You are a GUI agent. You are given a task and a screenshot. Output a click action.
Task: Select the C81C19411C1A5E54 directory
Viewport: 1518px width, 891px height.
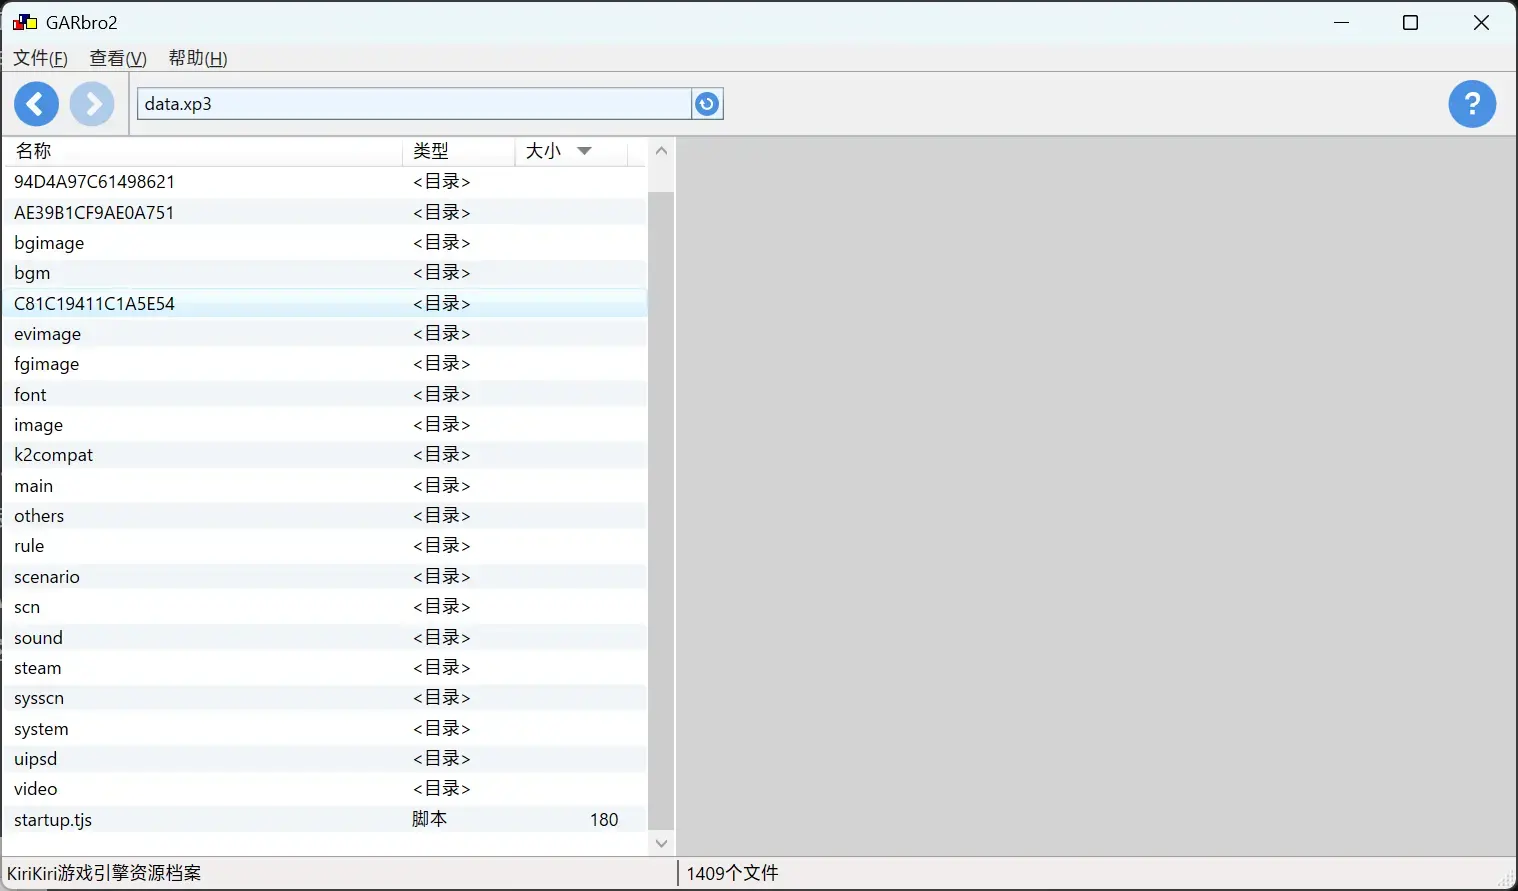(x=325, y=303)
